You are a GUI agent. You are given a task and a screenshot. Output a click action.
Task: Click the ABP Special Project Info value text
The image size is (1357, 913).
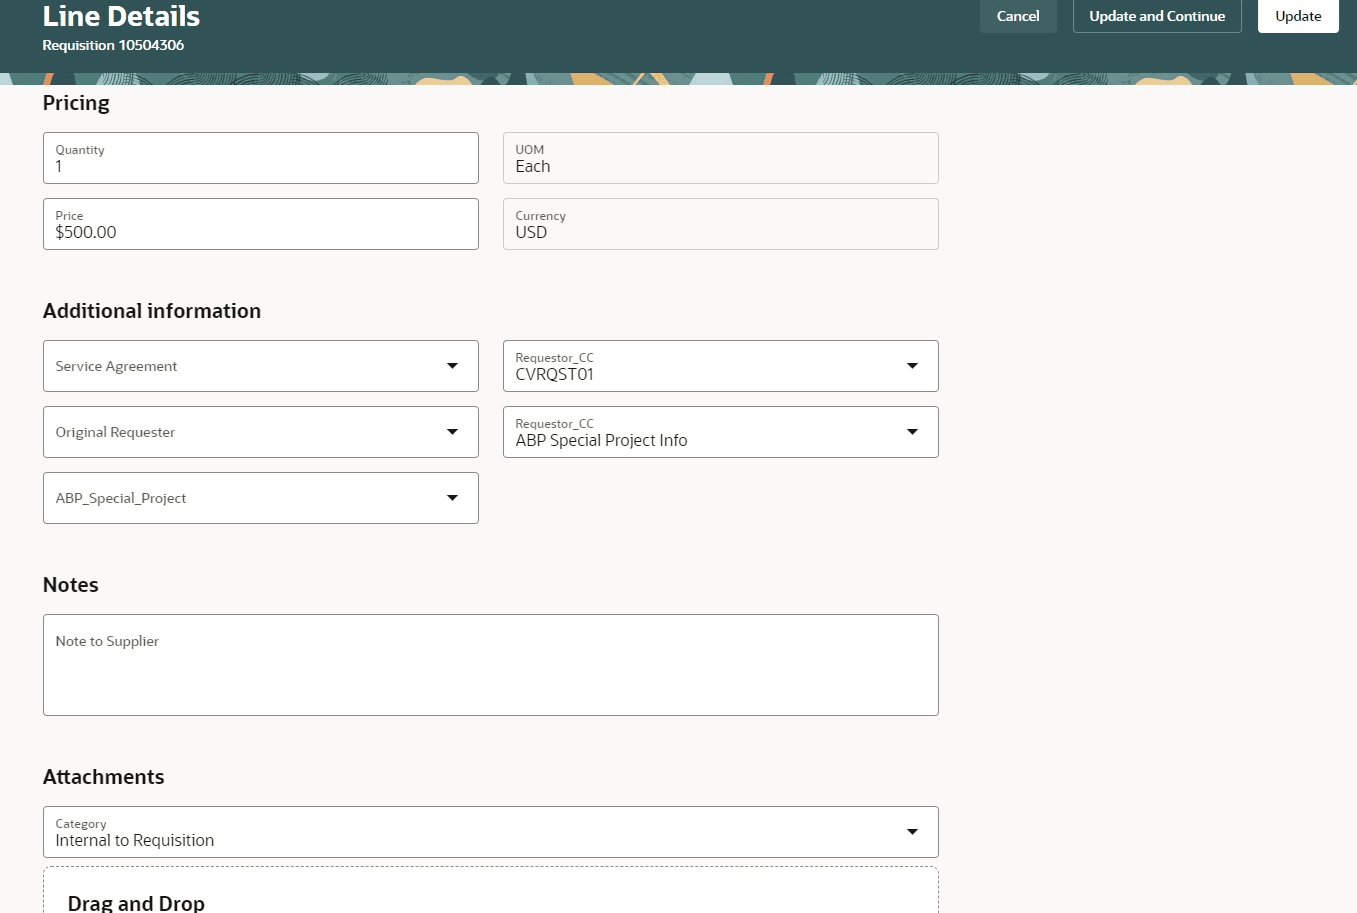601,441
